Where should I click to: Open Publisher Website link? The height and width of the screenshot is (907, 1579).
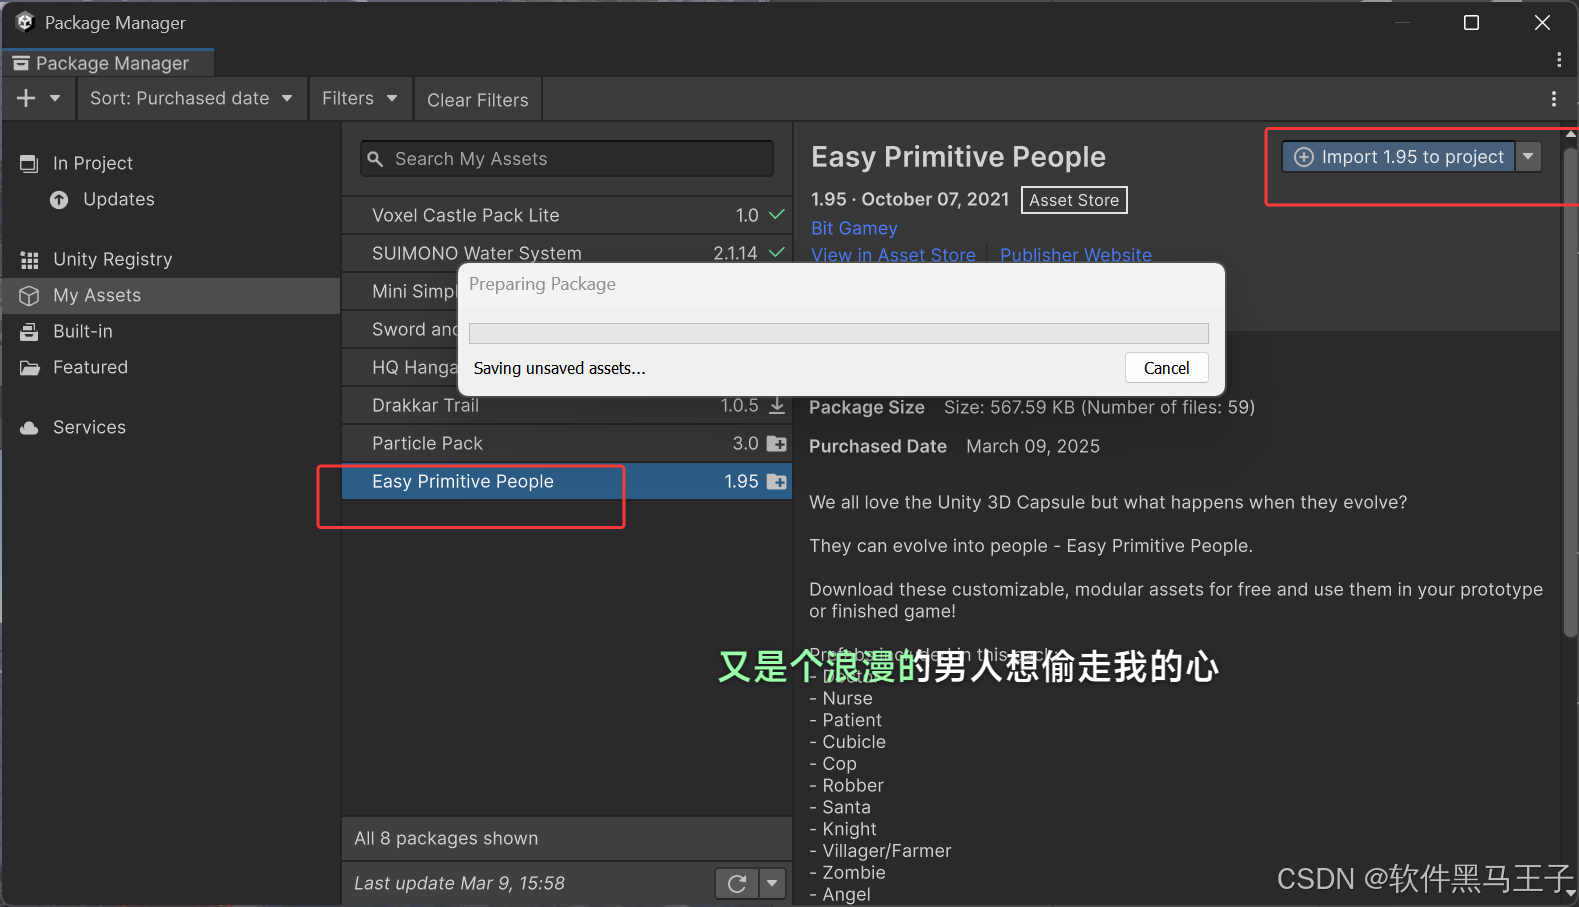[1076, 254]
